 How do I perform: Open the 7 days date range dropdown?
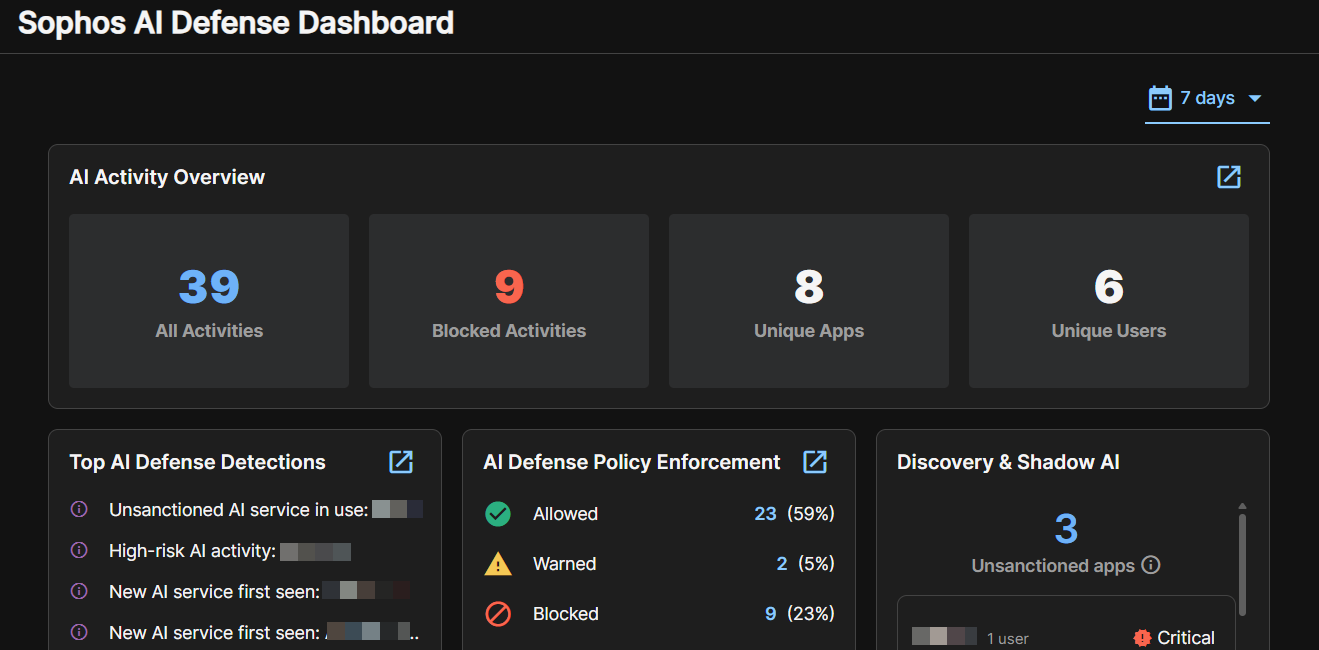point(1207,99)
